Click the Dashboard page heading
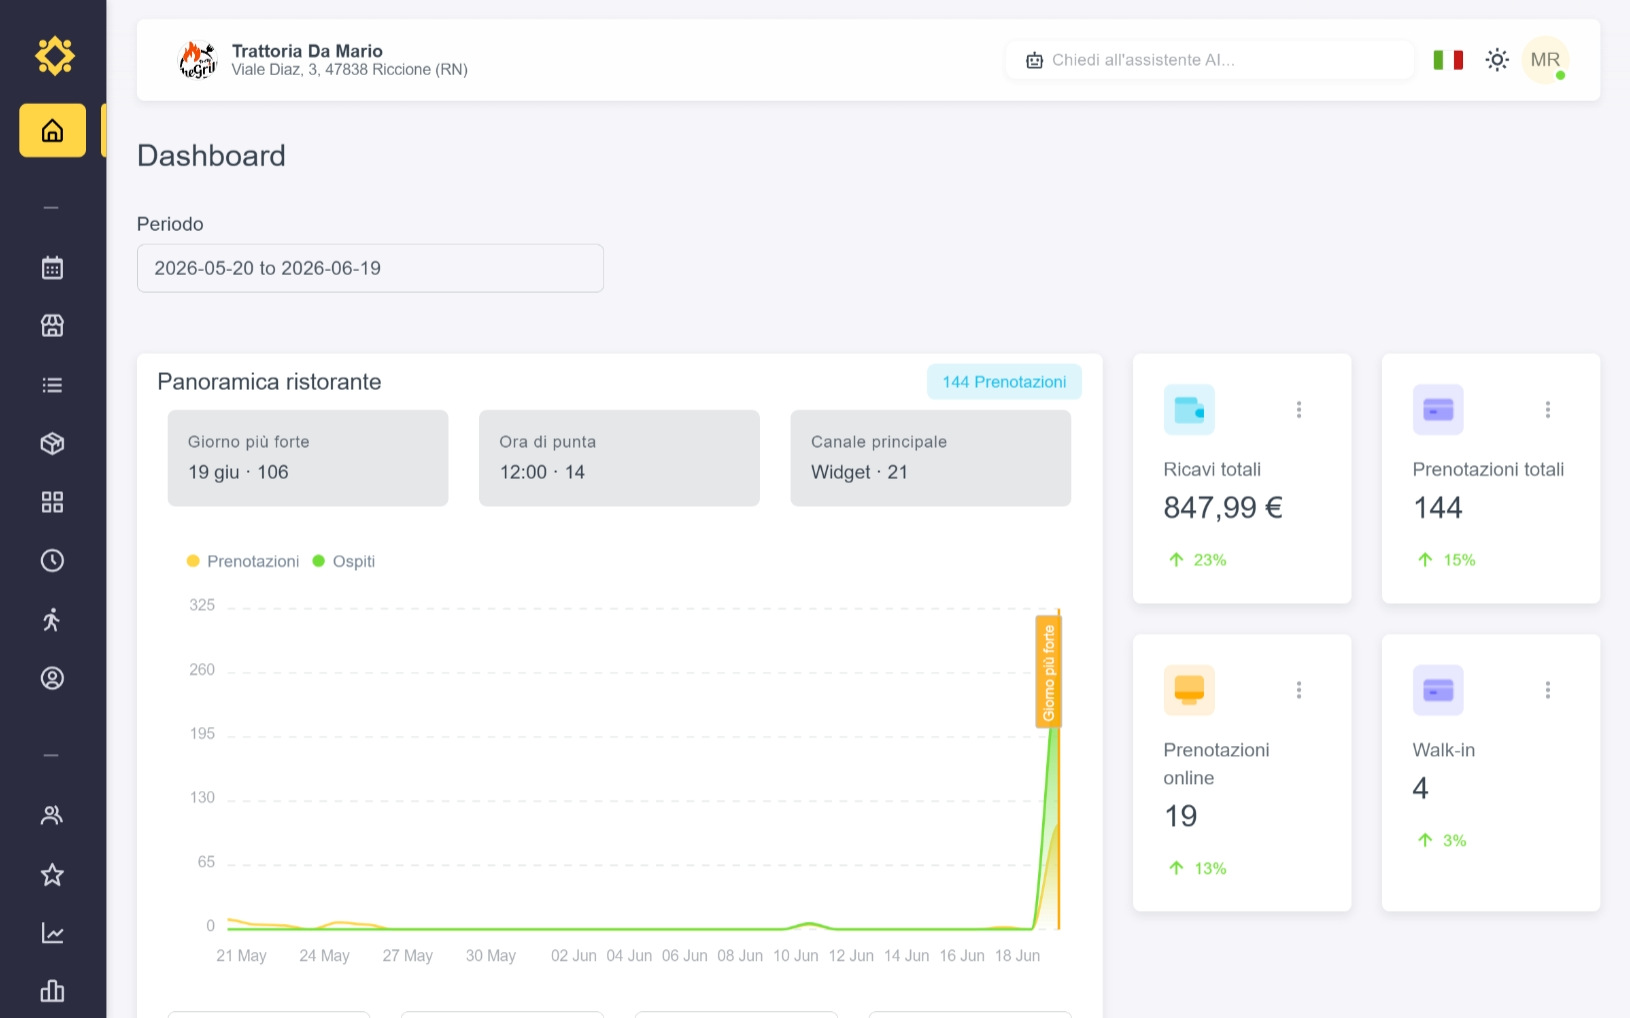The height and width of the screenshot is (1018, 1630). click(x=211, y=156)
